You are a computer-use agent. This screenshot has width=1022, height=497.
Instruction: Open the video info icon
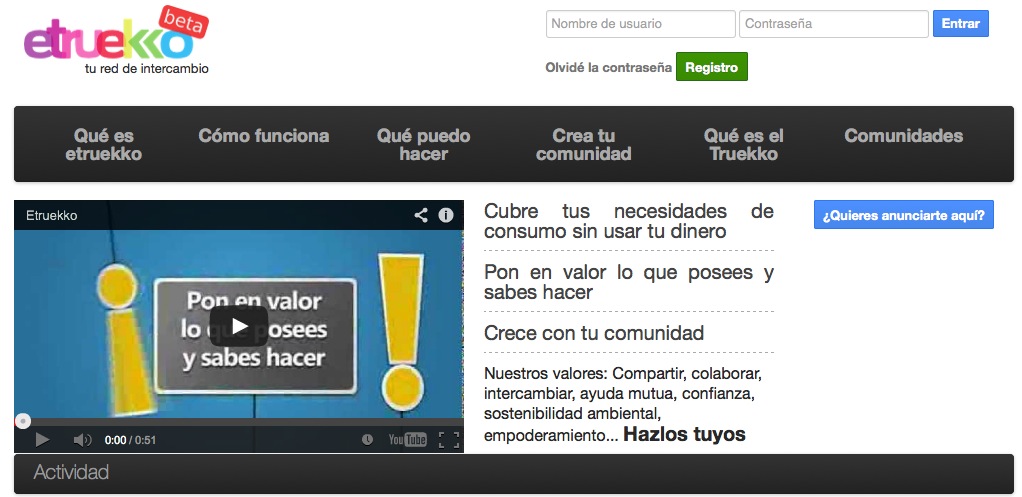coord(446,215)
